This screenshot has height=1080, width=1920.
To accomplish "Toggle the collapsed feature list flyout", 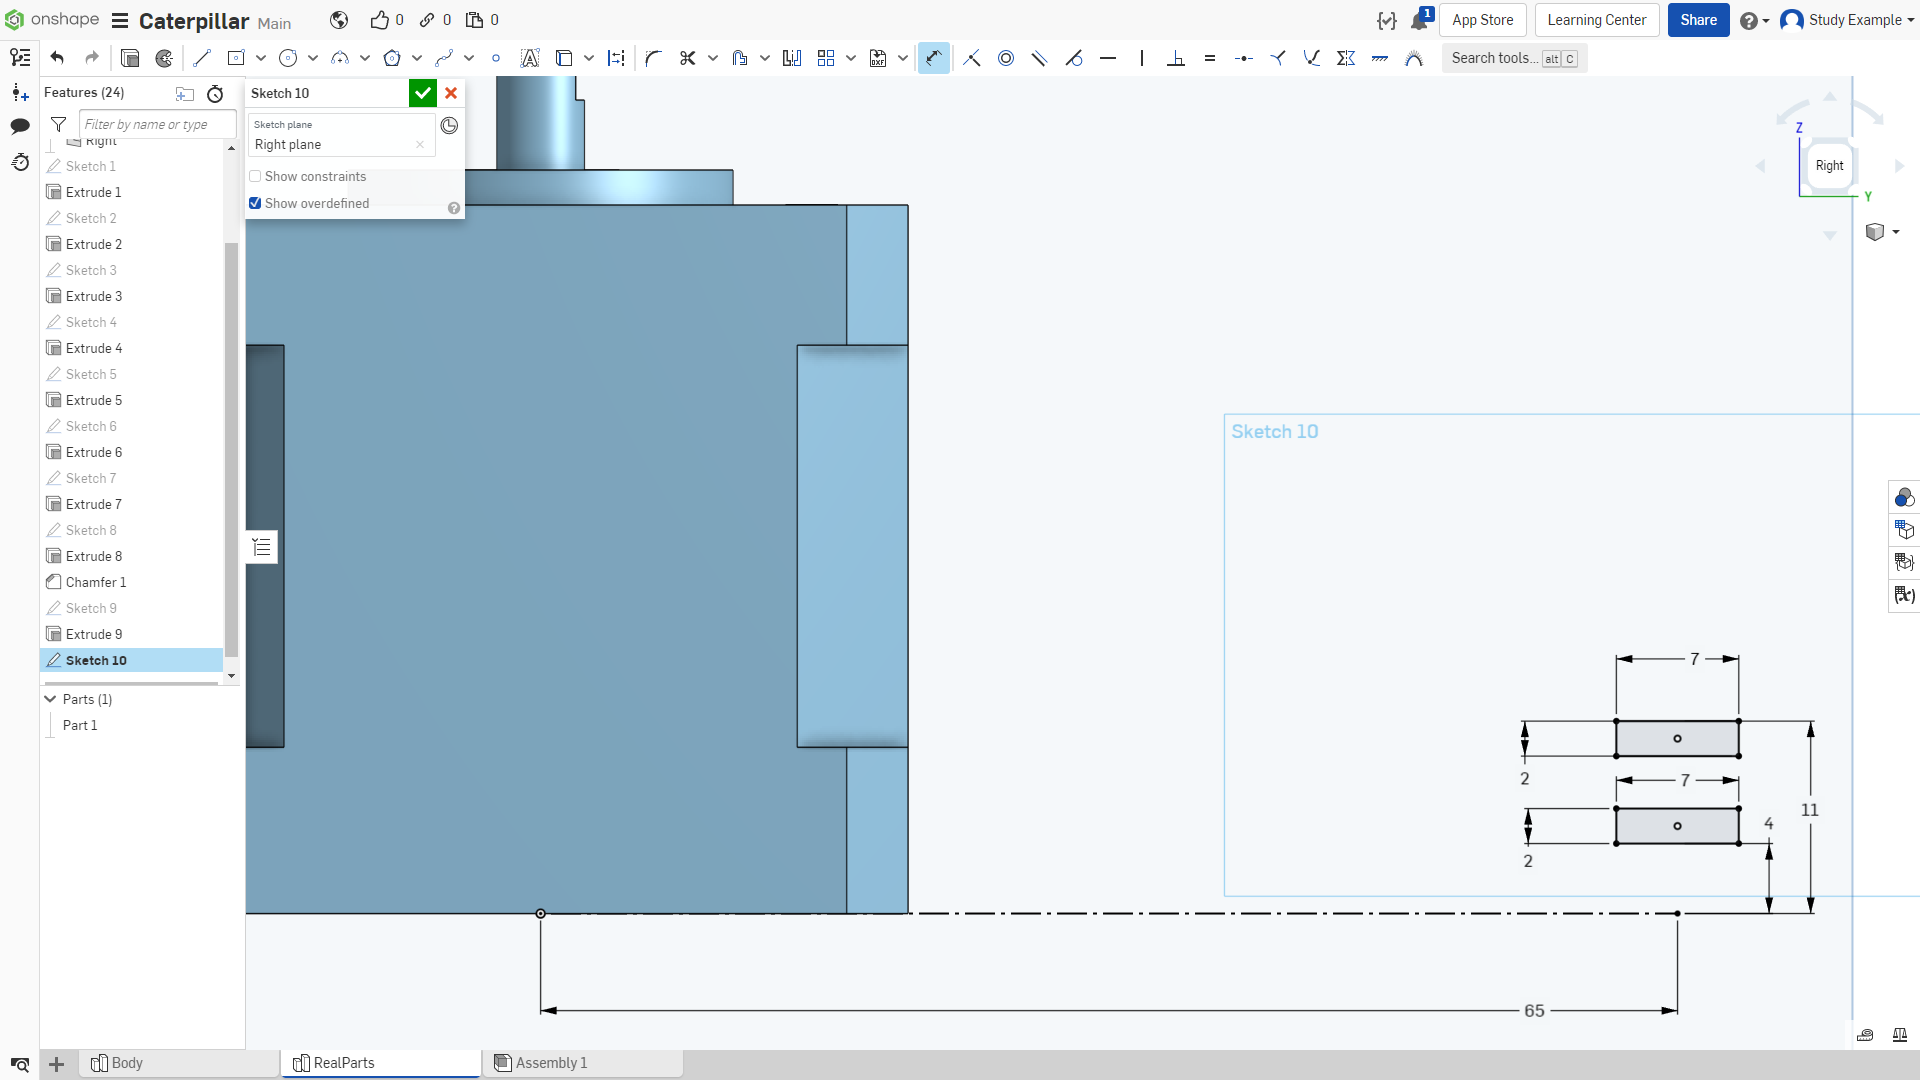I will 262,547.
